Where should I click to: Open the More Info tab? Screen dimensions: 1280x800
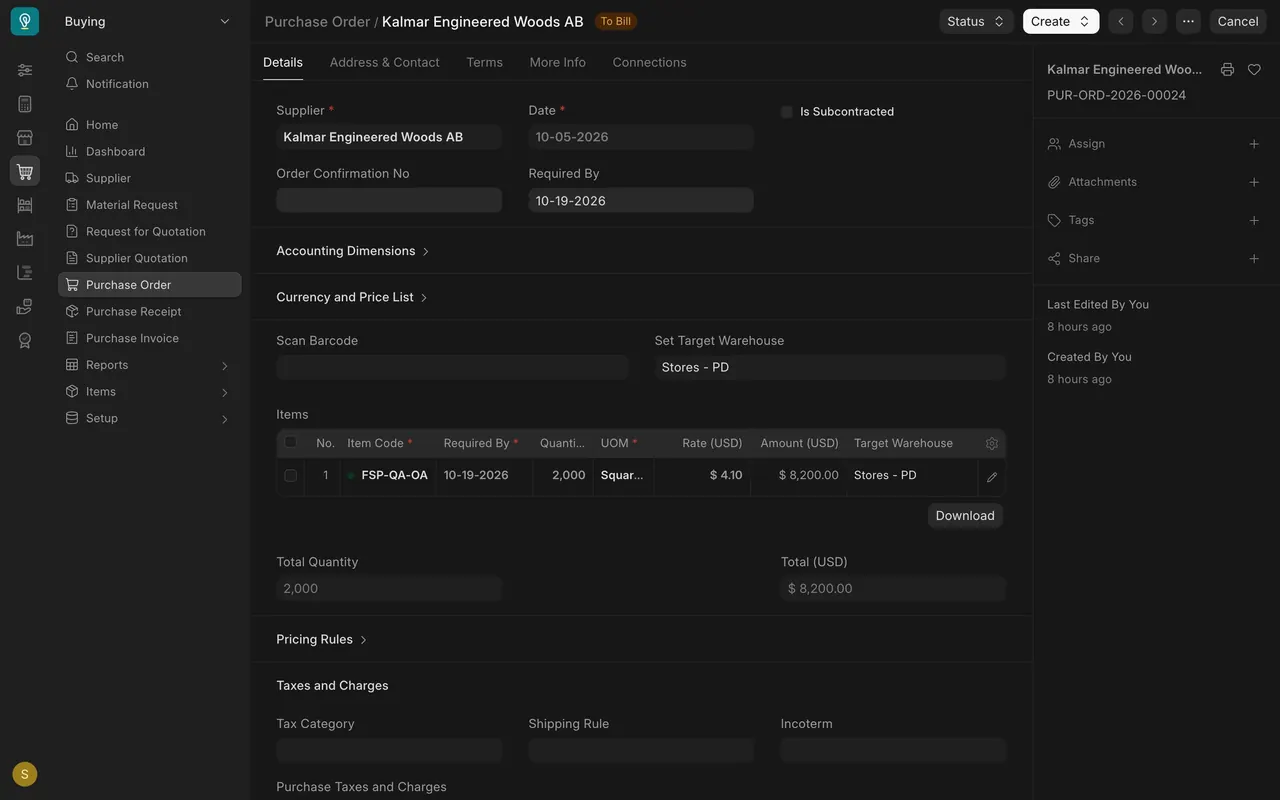click(557, 62)
